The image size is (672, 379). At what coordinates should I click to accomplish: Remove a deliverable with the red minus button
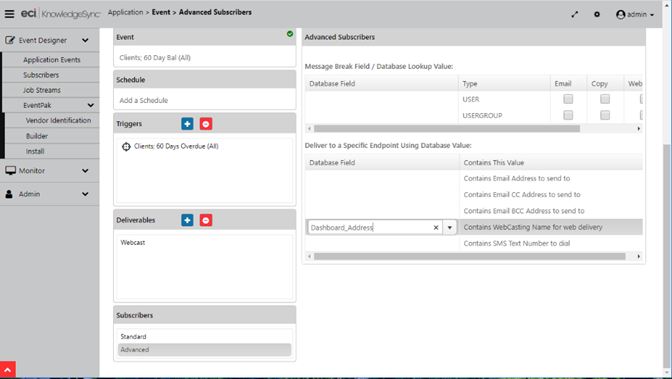tap(206, 220)
